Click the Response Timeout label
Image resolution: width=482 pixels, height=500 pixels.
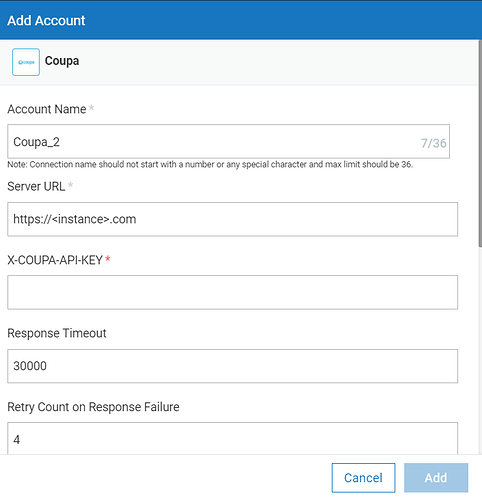point(57,333)
